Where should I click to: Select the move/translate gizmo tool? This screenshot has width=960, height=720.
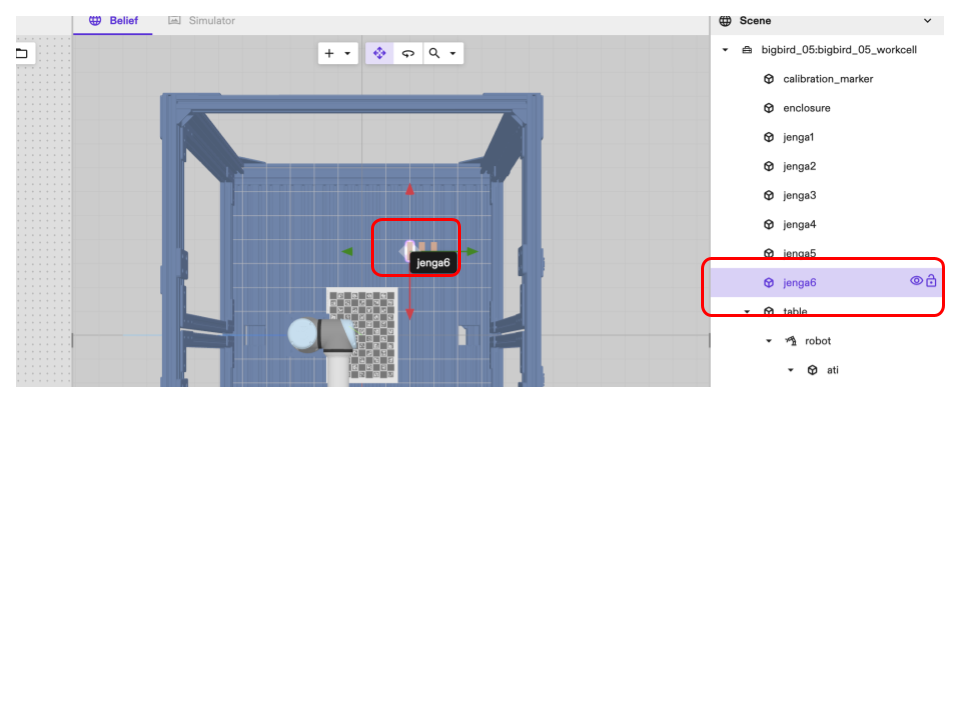(379, 53)
